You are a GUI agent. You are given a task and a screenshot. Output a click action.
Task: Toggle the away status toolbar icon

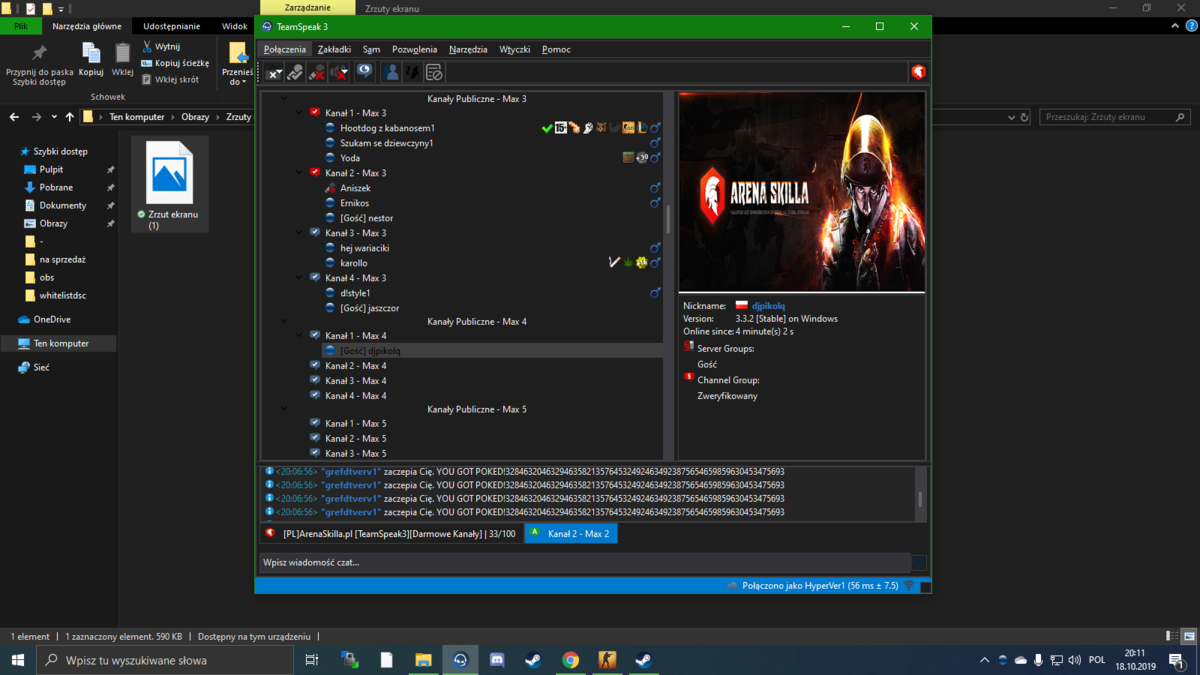[x=273, y=72]
